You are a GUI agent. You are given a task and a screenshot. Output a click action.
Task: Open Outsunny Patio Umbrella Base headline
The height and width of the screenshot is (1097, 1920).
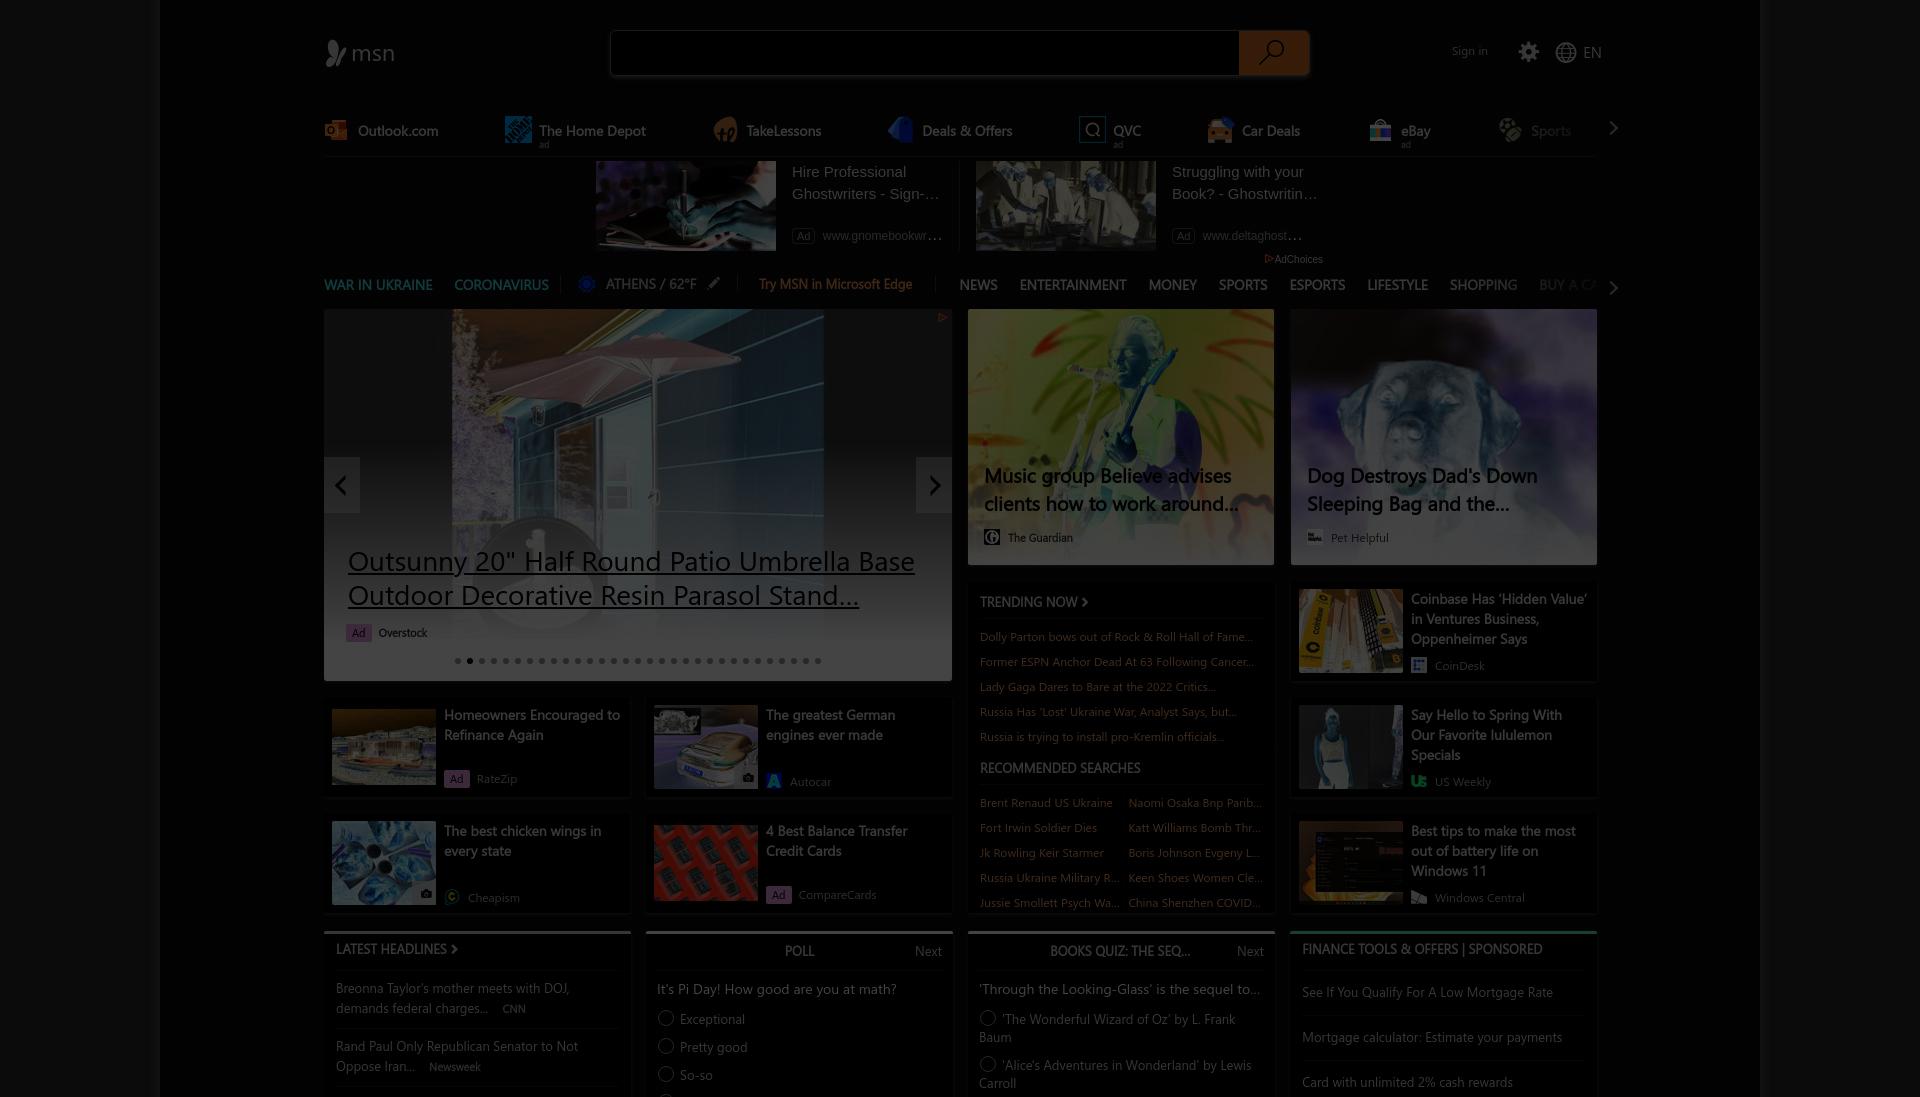(x=631, y=578)
